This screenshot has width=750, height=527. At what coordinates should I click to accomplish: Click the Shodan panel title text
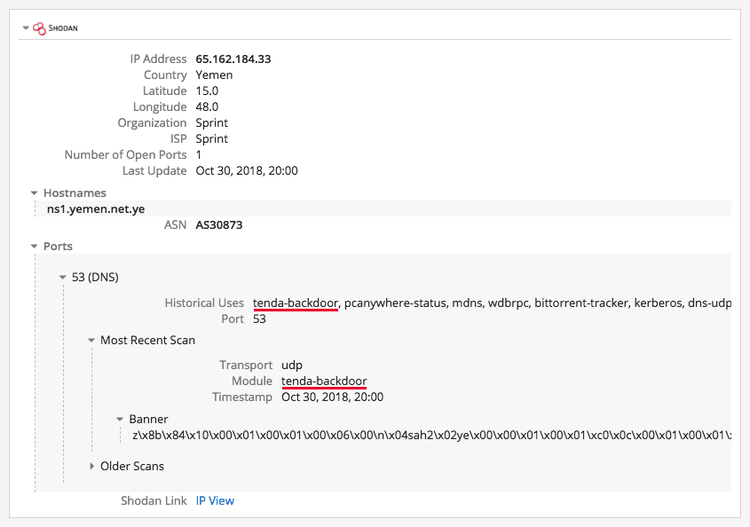pyautogui.click(x=63, y=29)
